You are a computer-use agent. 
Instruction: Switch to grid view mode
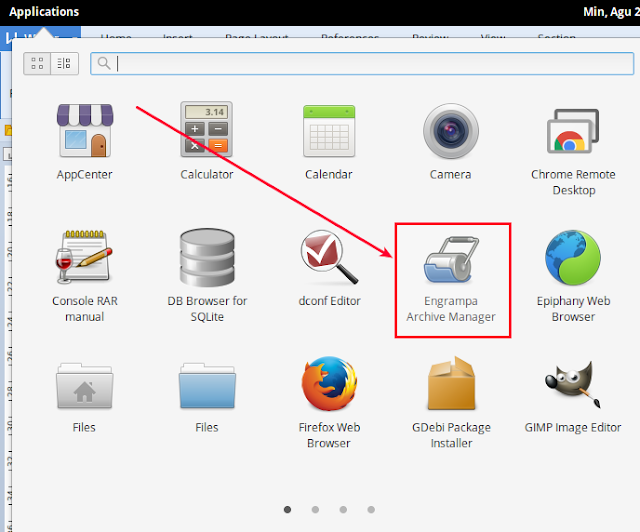(x=37, y=63)
